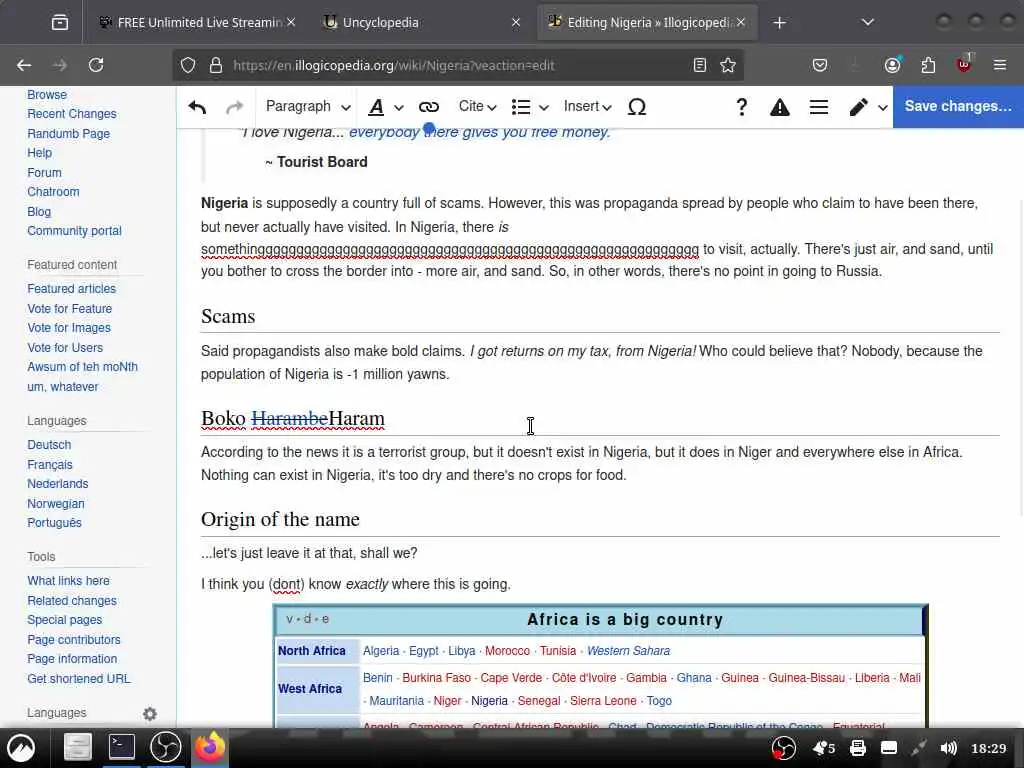Viewport: 1024px width, 768px height.
Task: Open Recent Changes in sidebar
Action: (x=72, y=114)
